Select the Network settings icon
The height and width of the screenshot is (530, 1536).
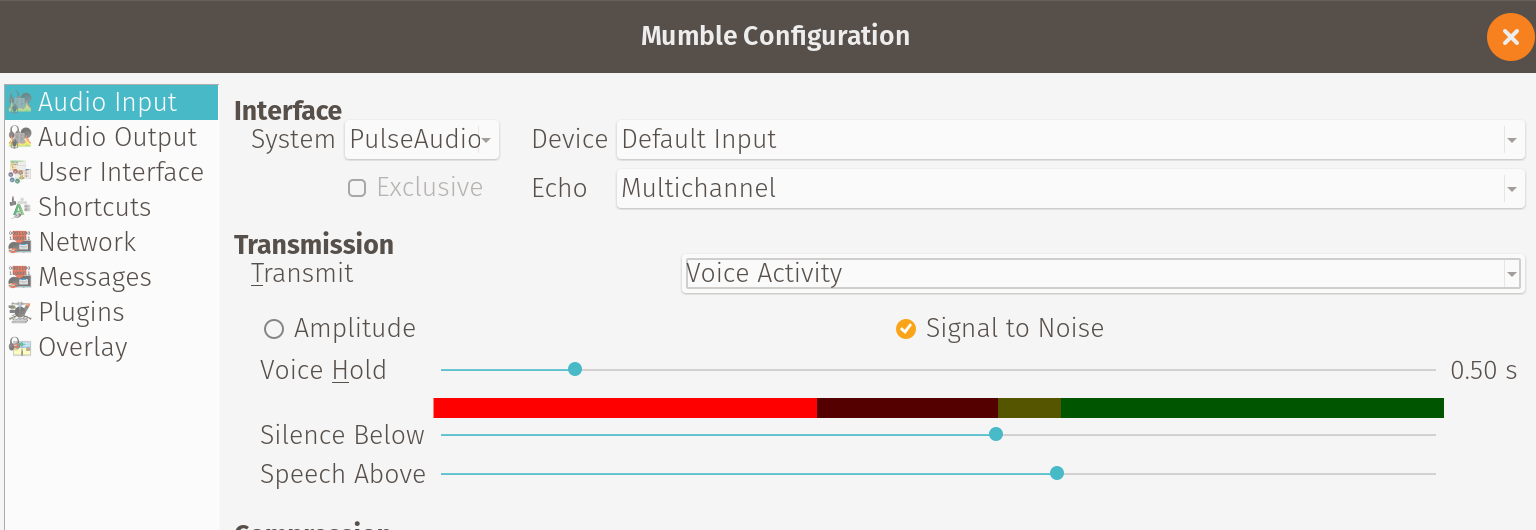coord(20,242)
